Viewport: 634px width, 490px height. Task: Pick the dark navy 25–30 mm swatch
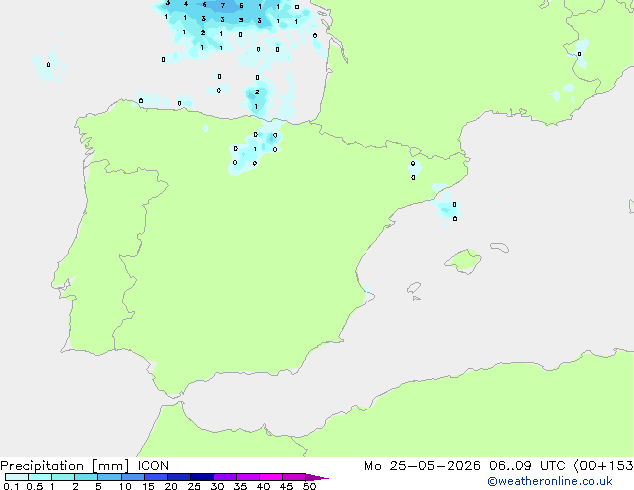202,477
